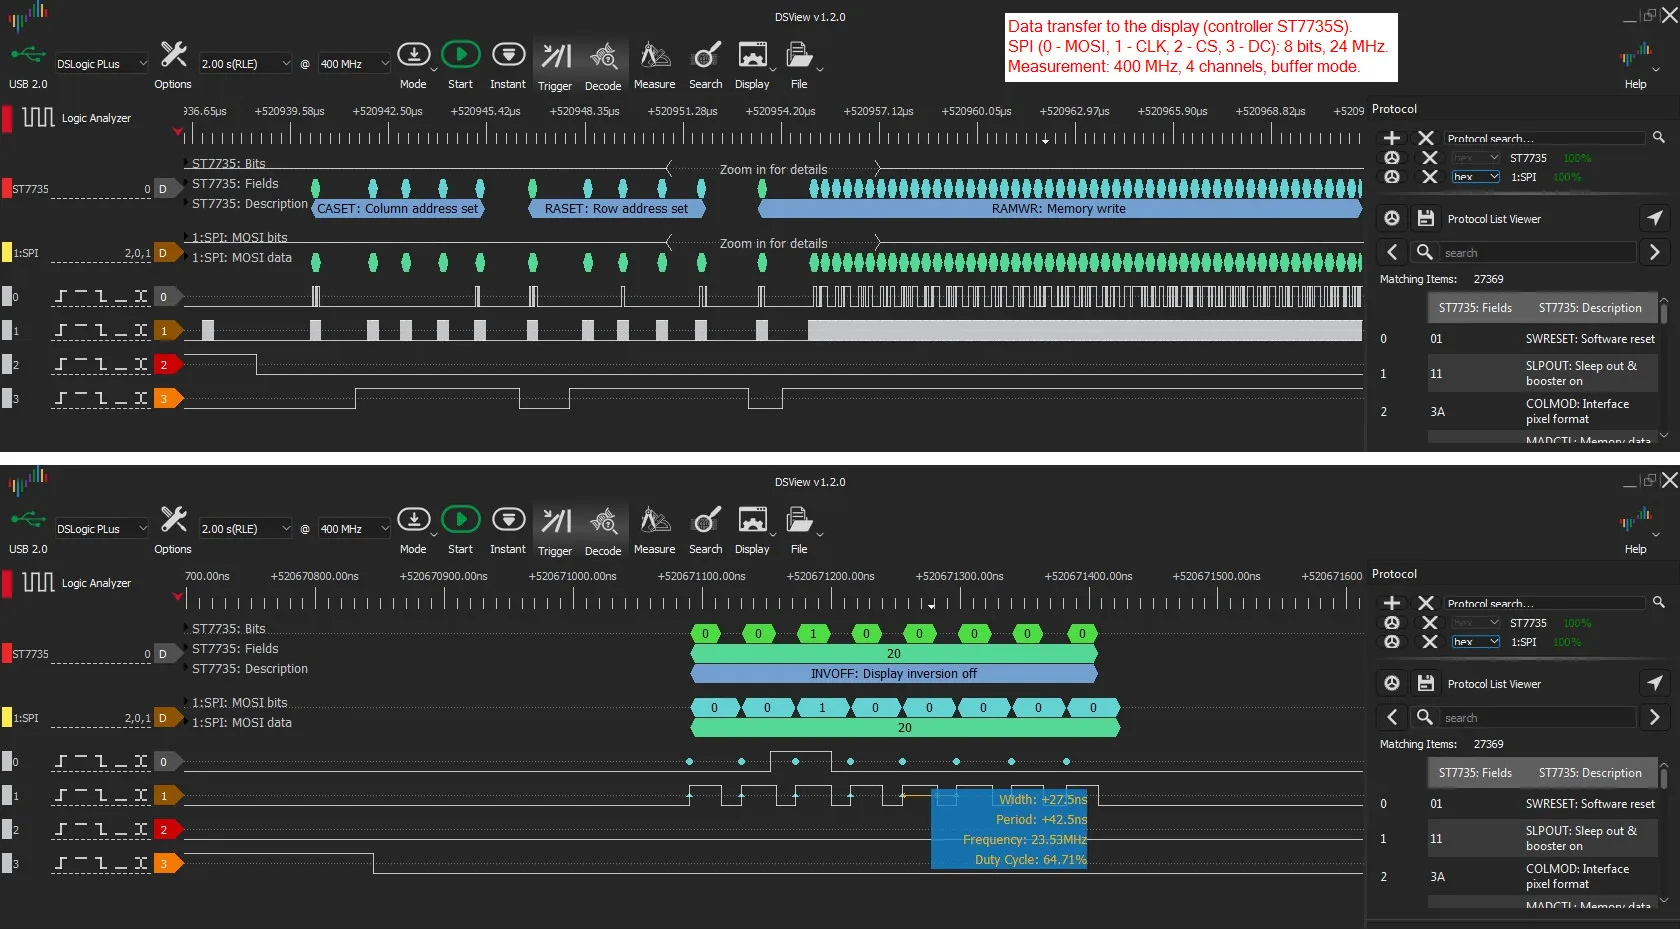Open the 2.00 s(RLE) duration dropdown, upper window
The height and width of the screenshot is (930, 1680).
tap(245, 64)
